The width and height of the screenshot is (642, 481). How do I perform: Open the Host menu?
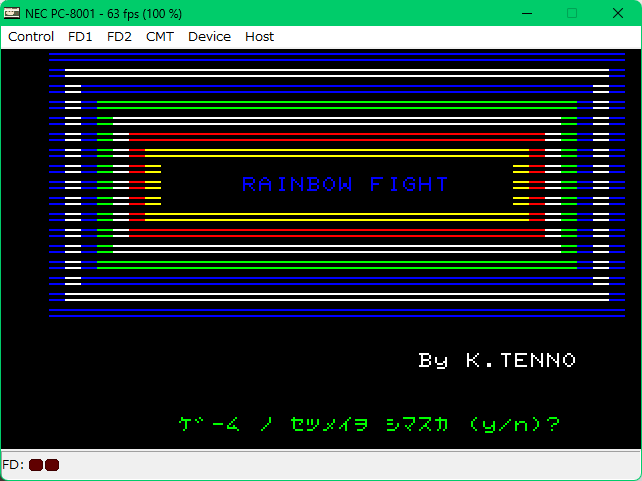click(x=259, y=37)
